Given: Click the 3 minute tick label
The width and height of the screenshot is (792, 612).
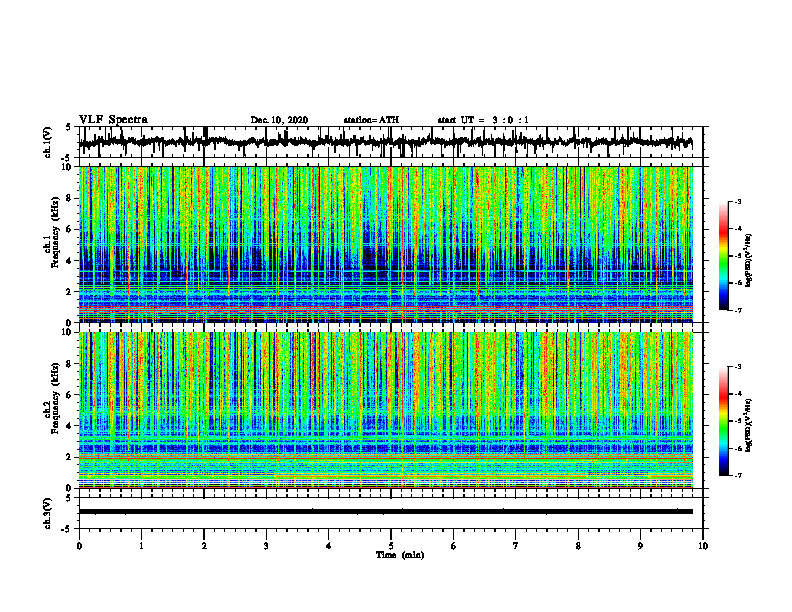Looking at the screenshot, I should tap(266, 546).
